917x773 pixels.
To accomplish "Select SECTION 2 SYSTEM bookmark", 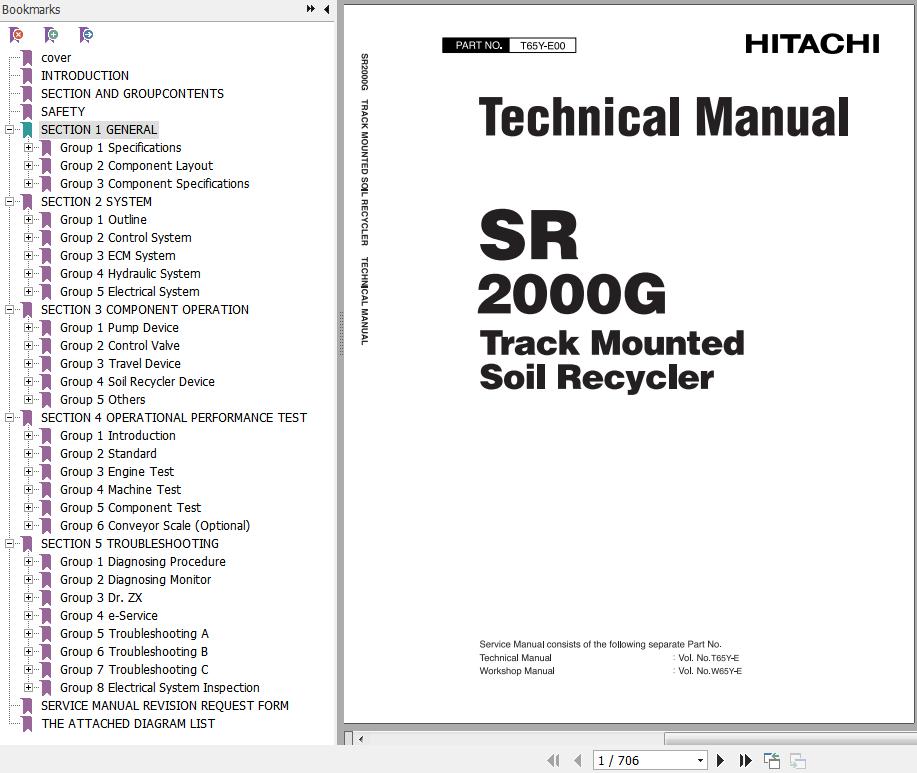I will tap(96, 202).
